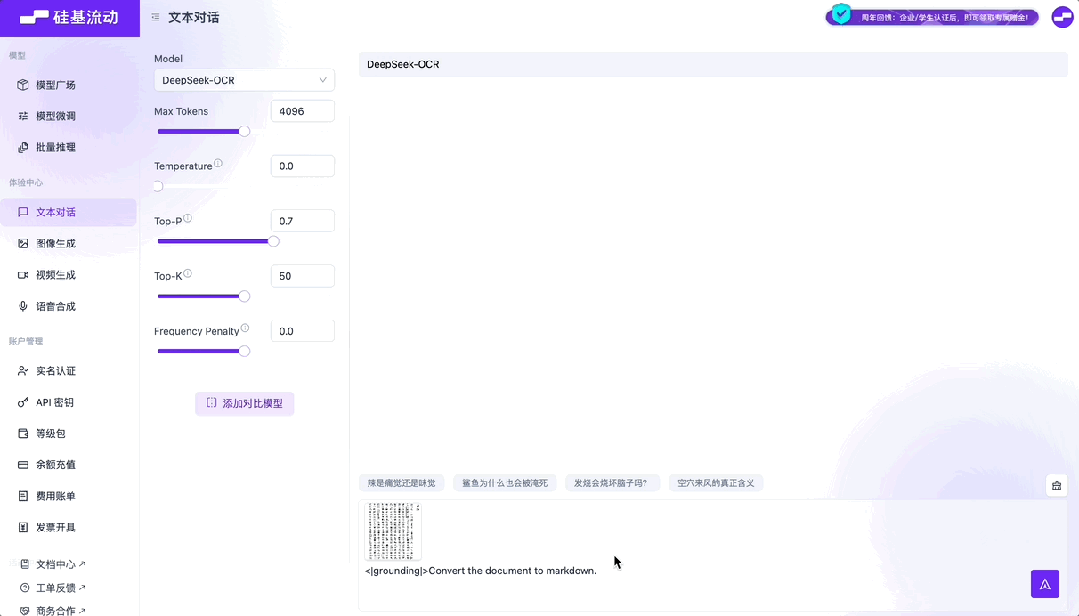Open 模型广场 from the sidebar icon
The width and height of the screenshot is (1079, 616).
(x=22, y=84)
